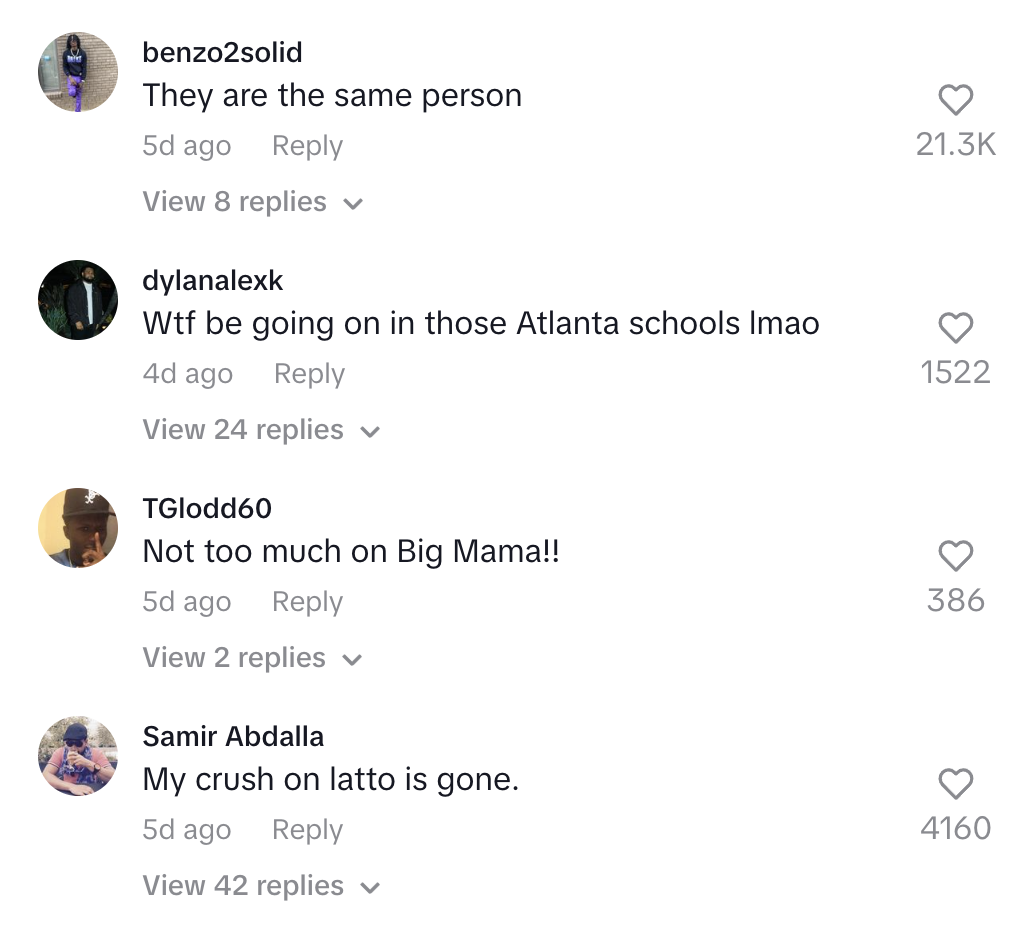Open benzo2solid's profile picture
This screenshot has width=1024, height=930.
tap(78, 72)
